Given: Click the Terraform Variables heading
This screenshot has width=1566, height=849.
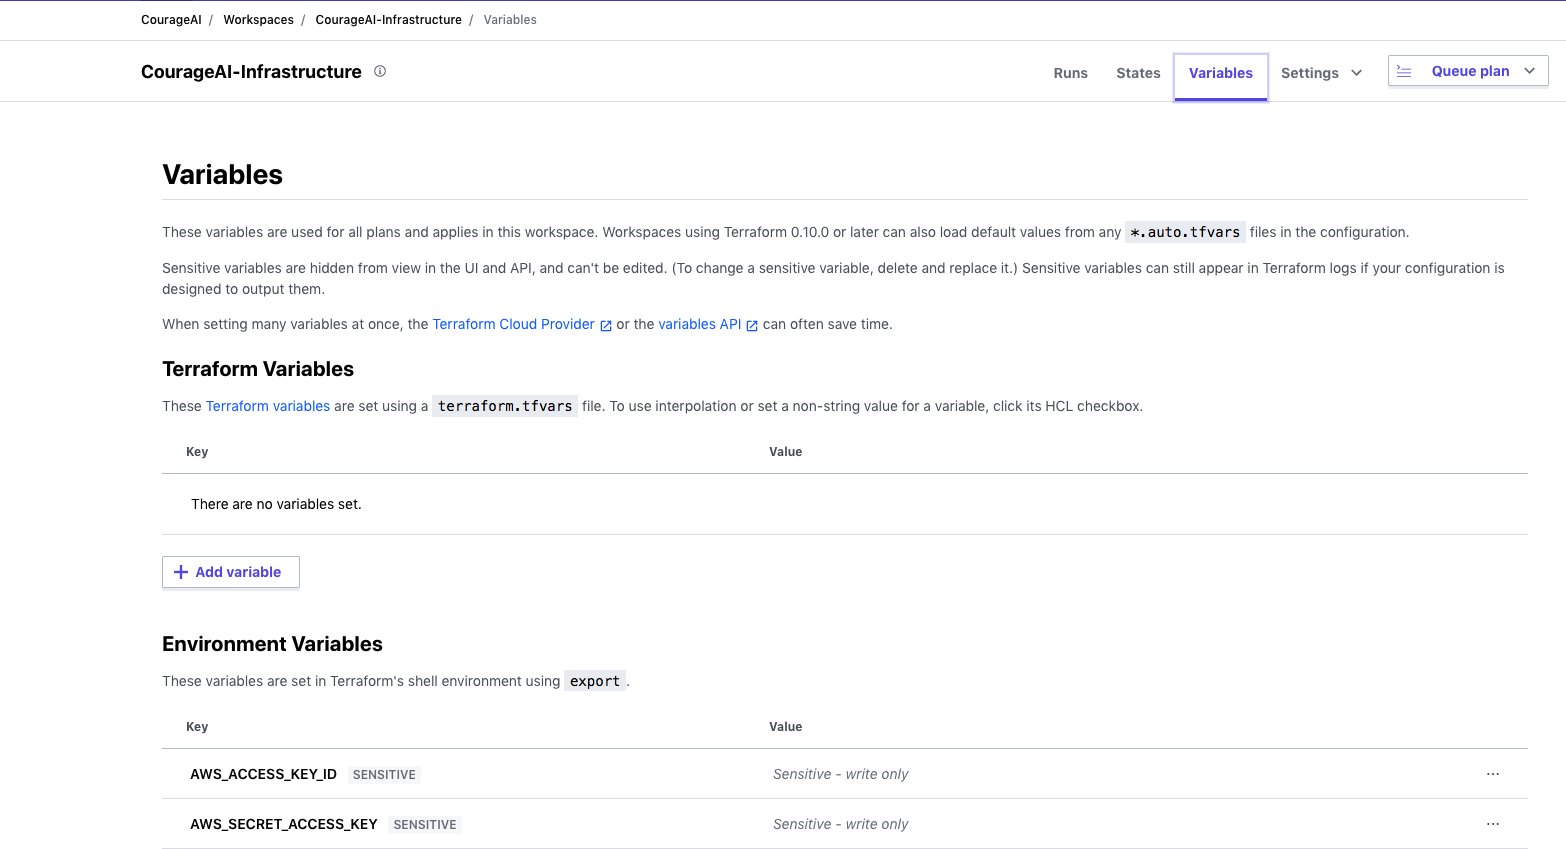Looking at the screenshot, I should 258,369.
